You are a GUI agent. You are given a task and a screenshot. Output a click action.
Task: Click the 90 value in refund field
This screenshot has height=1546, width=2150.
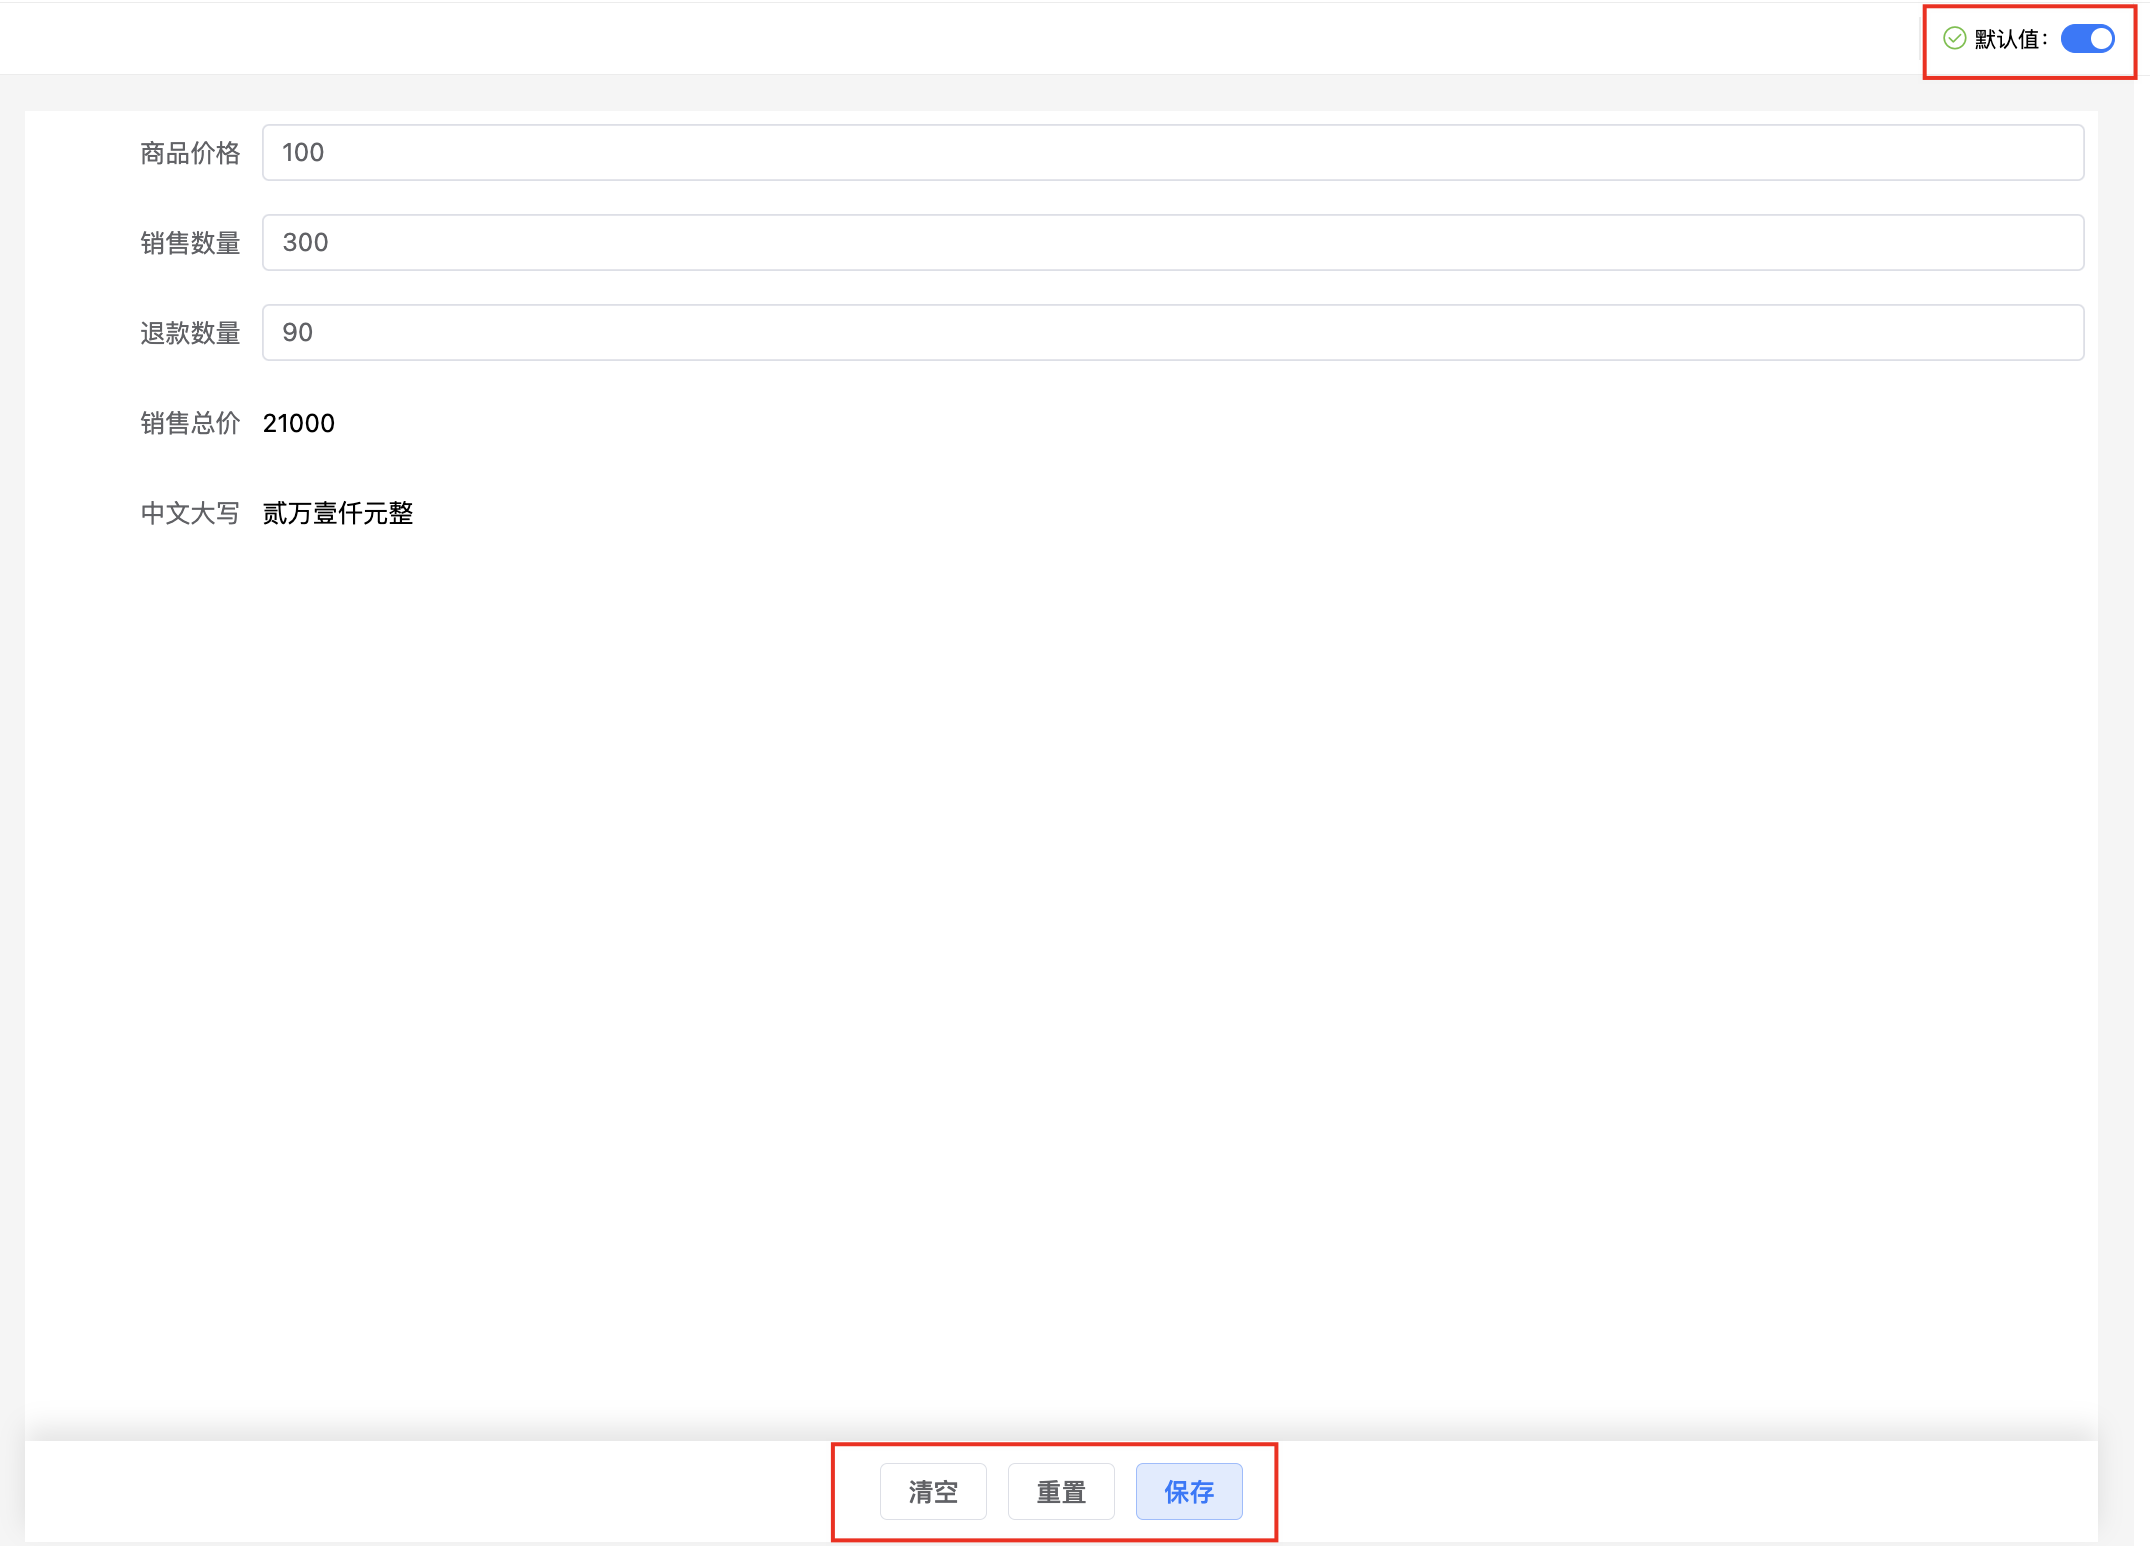(x=298, y=333)
